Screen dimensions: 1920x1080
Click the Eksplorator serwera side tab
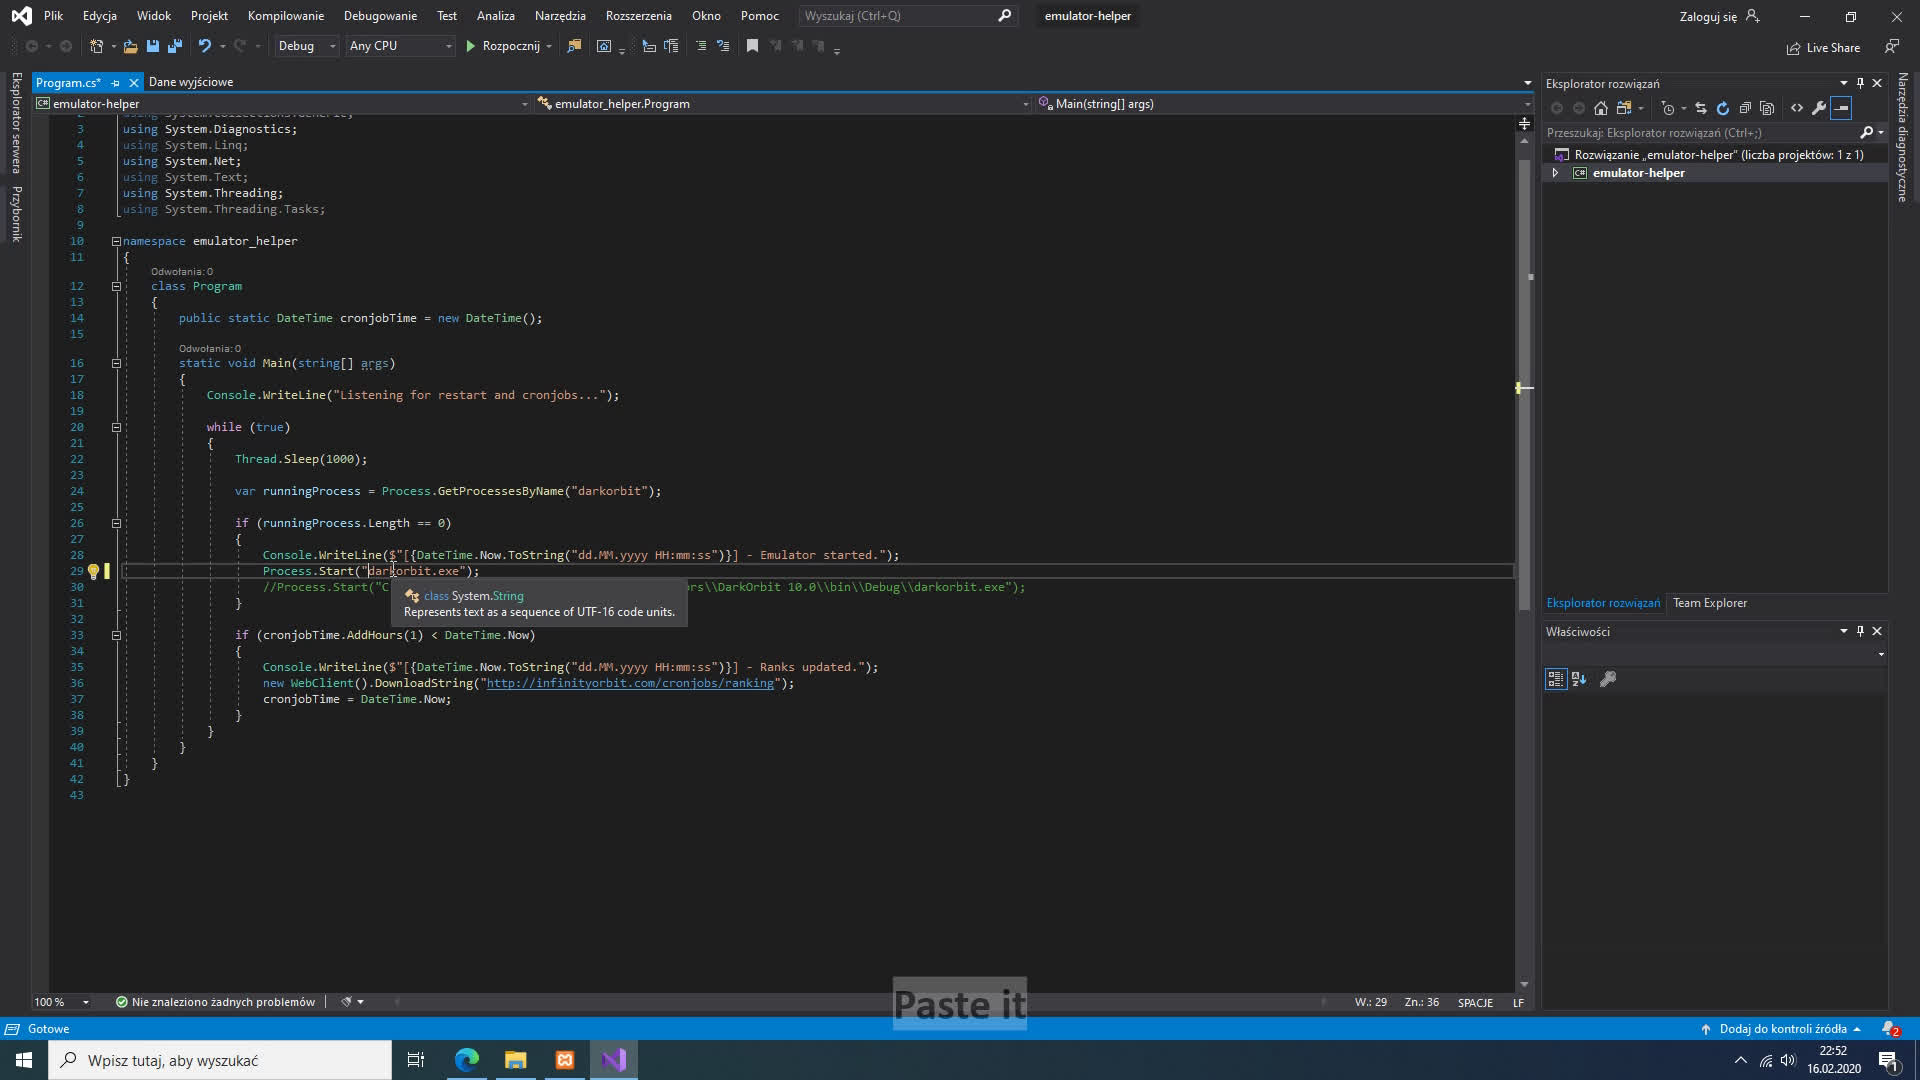point(16,122)
